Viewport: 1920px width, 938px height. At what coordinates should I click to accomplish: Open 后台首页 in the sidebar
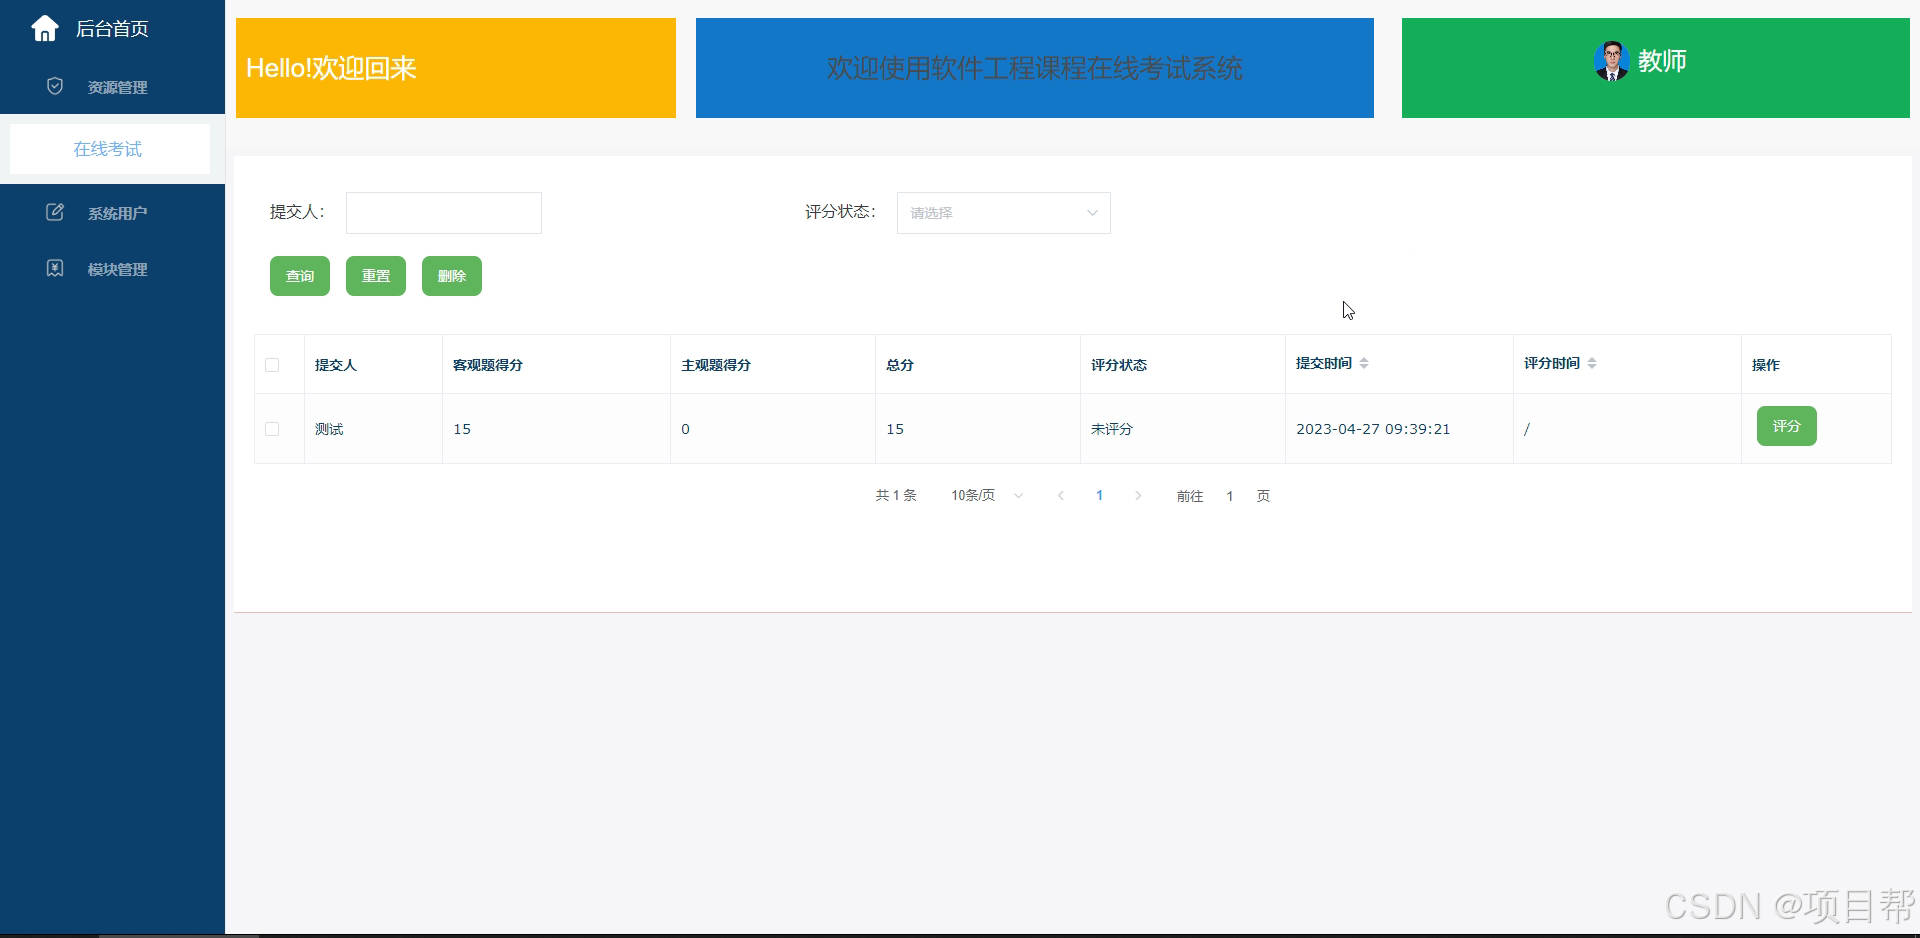click(x=112, y=29)
